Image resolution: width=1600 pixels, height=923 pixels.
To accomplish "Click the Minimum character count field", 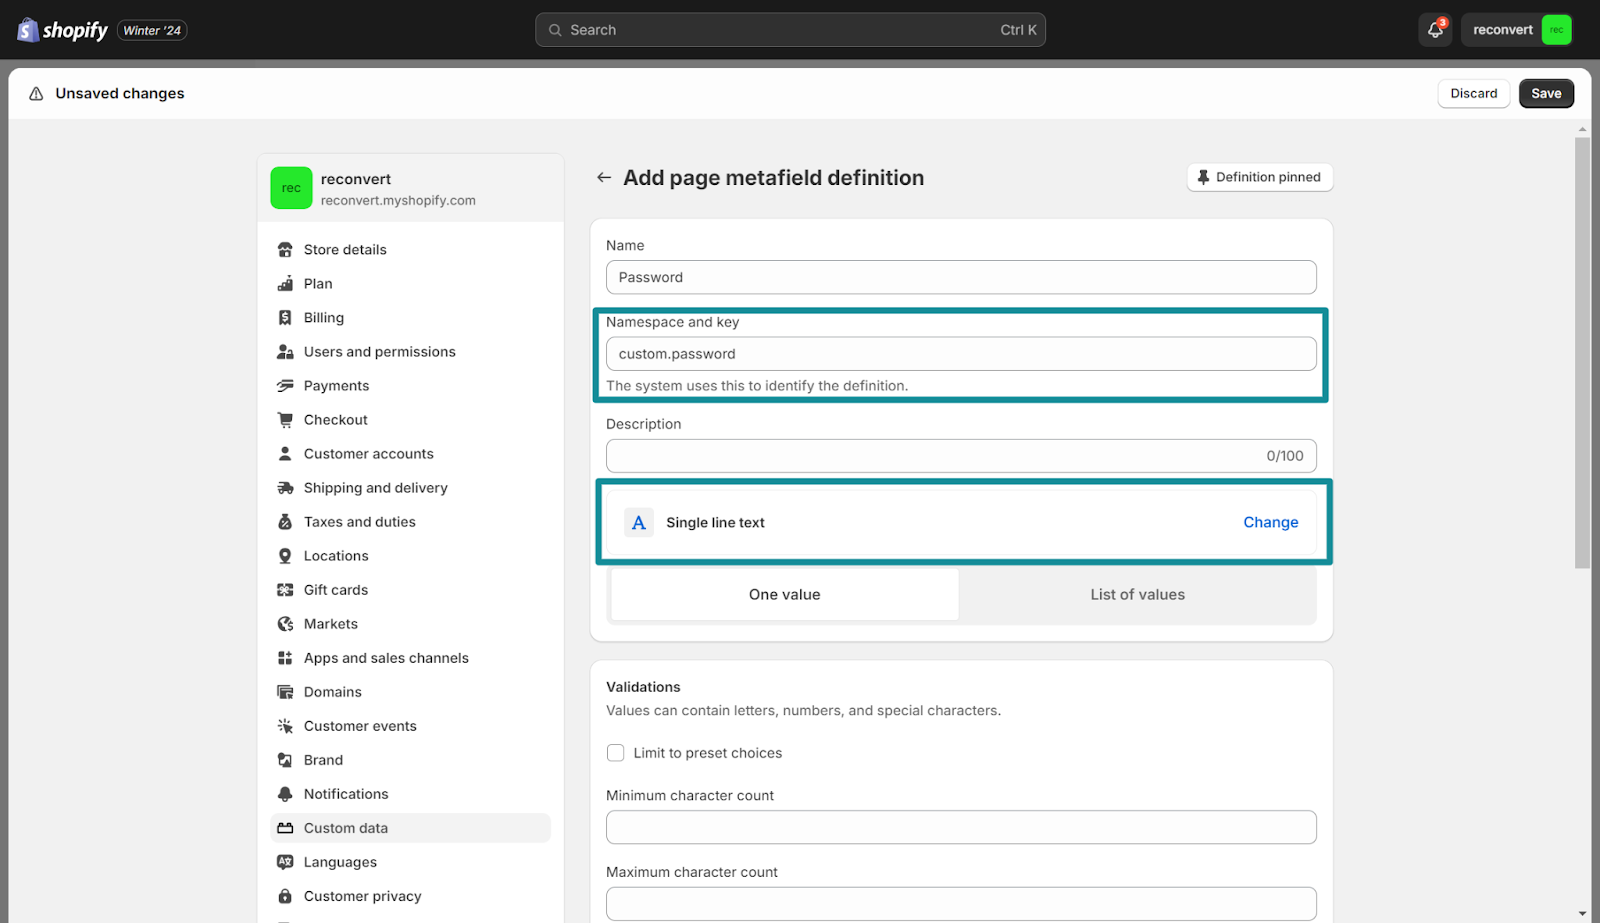I will [x=961, y=827].
